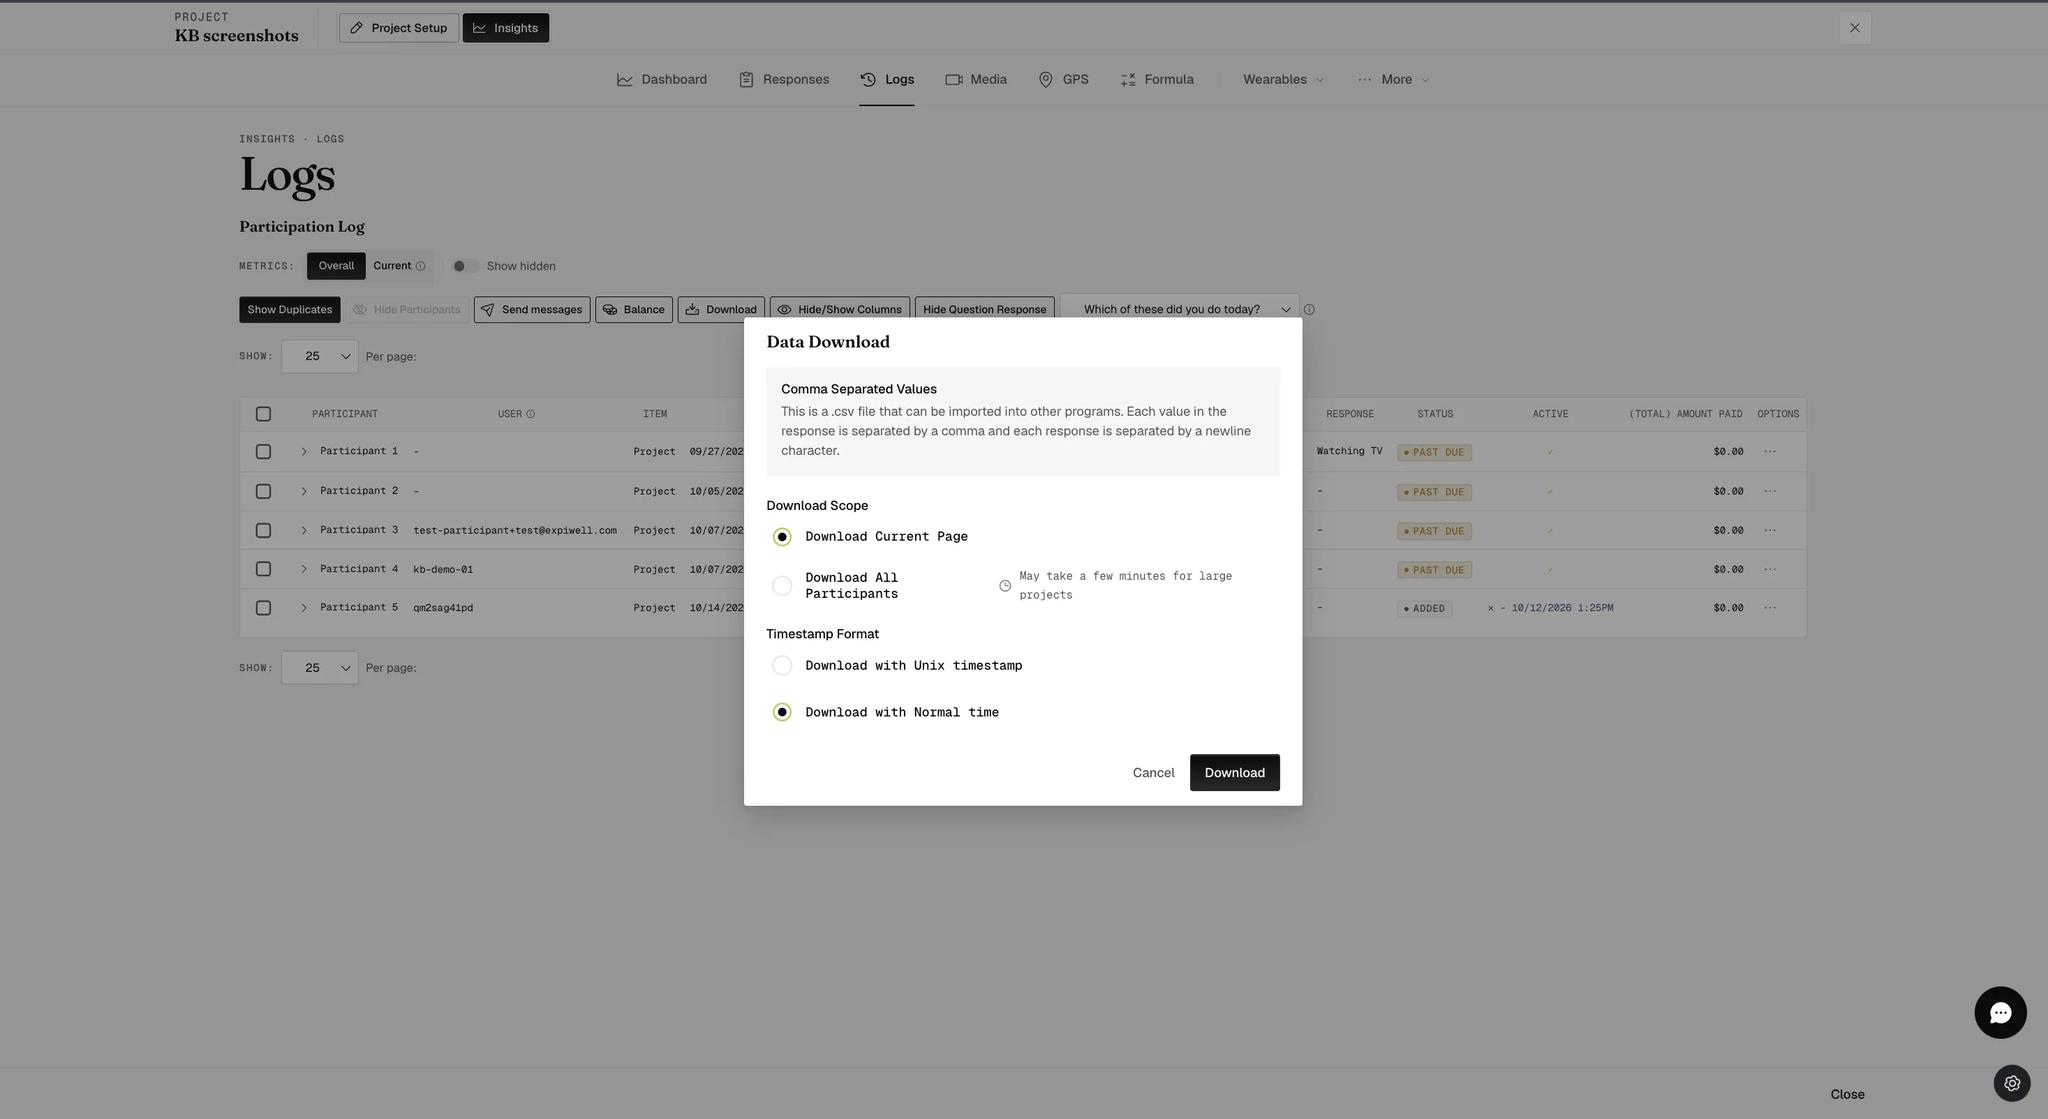Open Project Setup
Screen dimensions: 2048x1119
pos(399,28)
